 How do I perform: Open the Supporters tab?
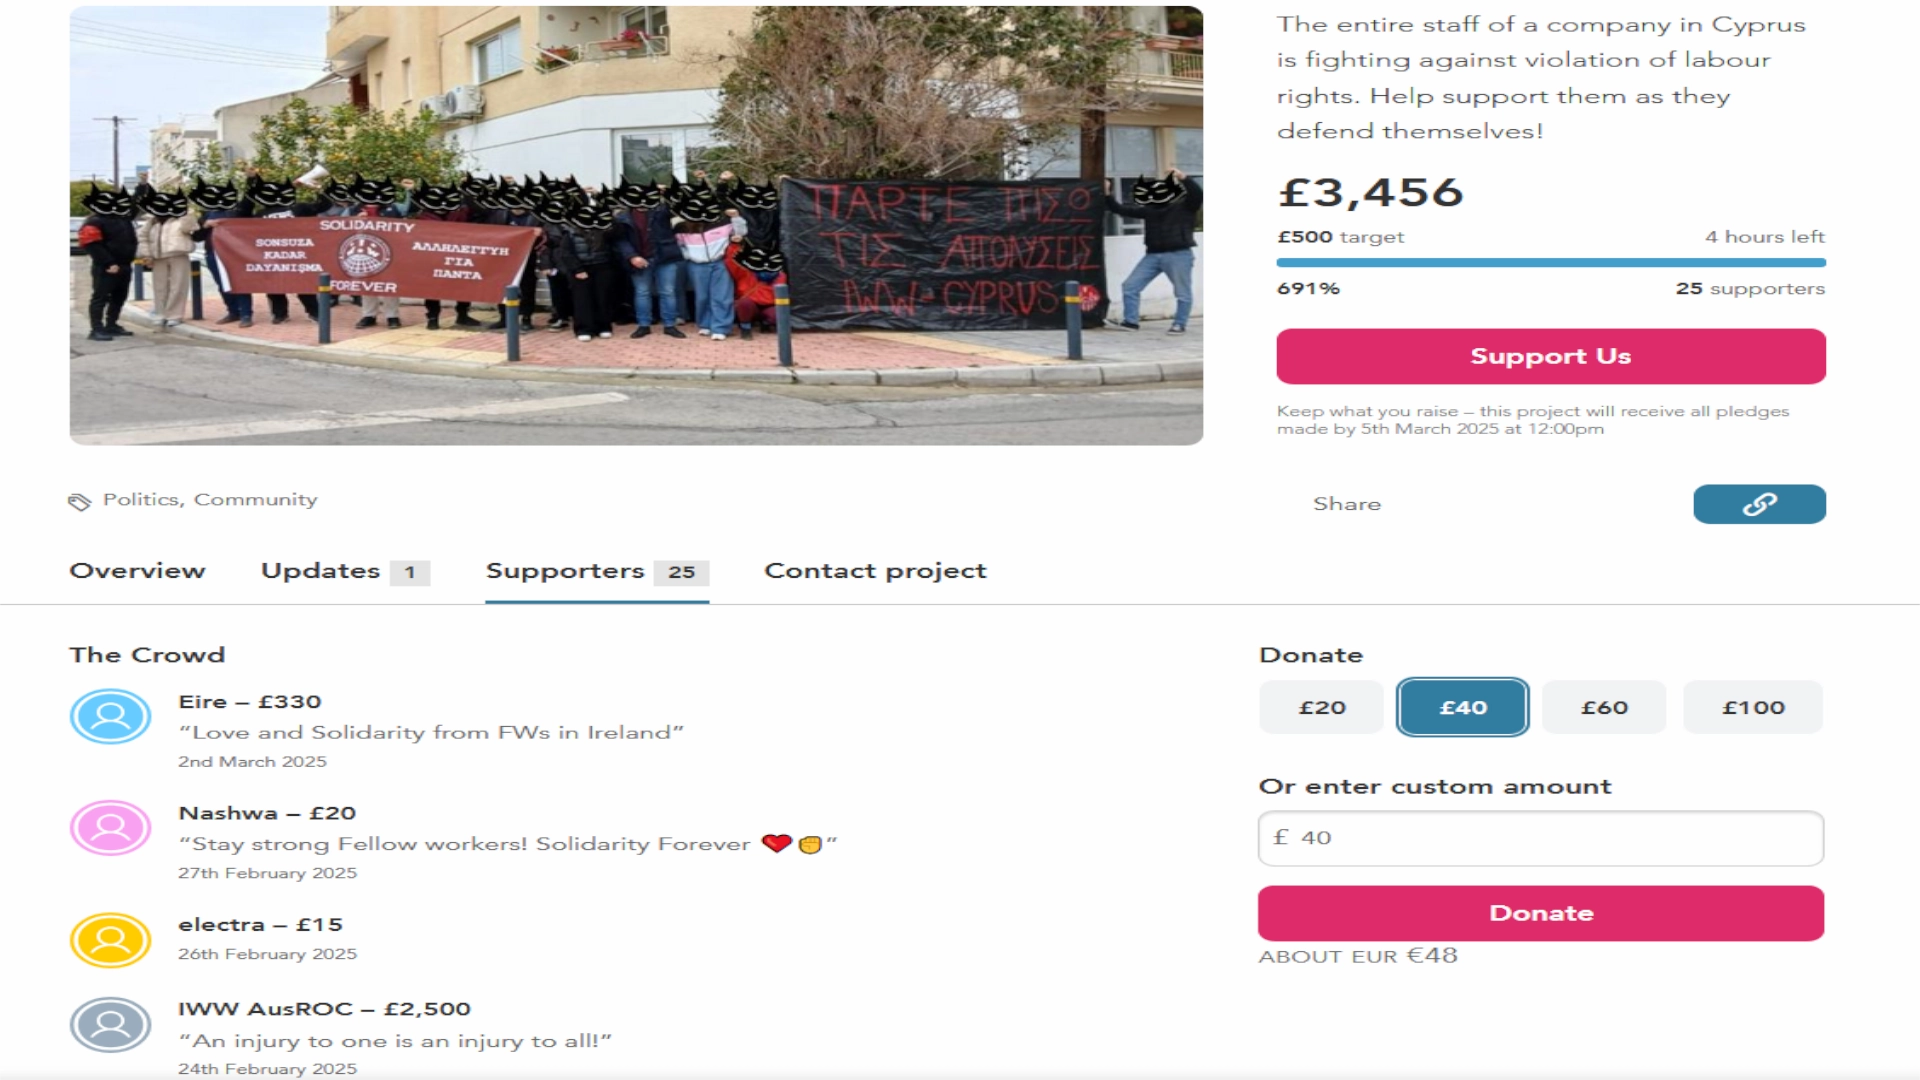597,571
